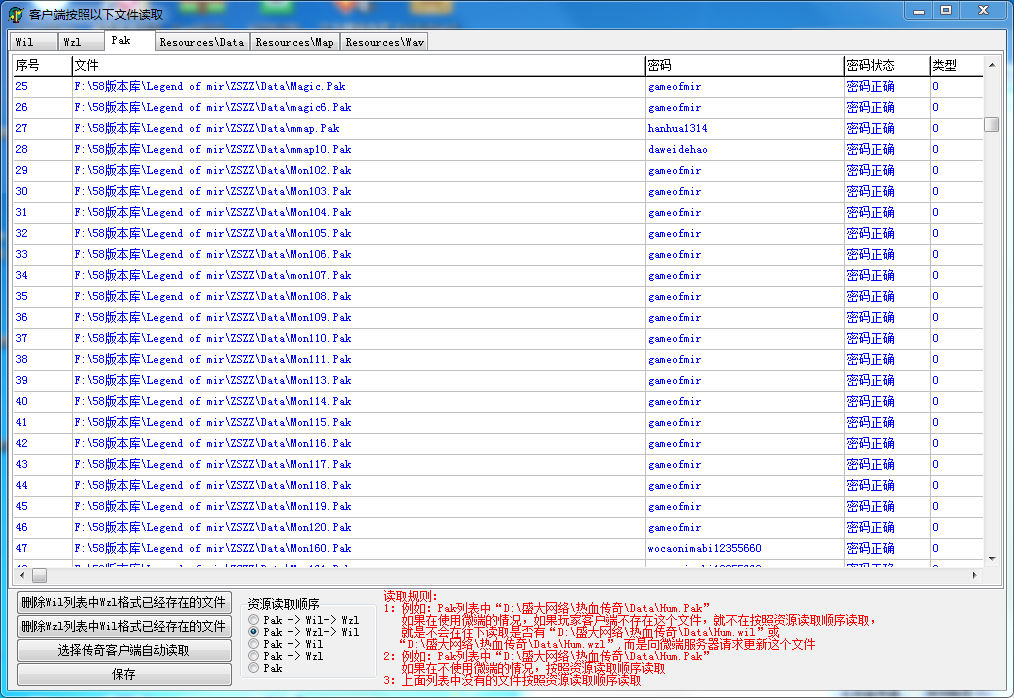Select the Mon117.Pak file row
The image size is (1014, 698).
click(x=498, y=464)
